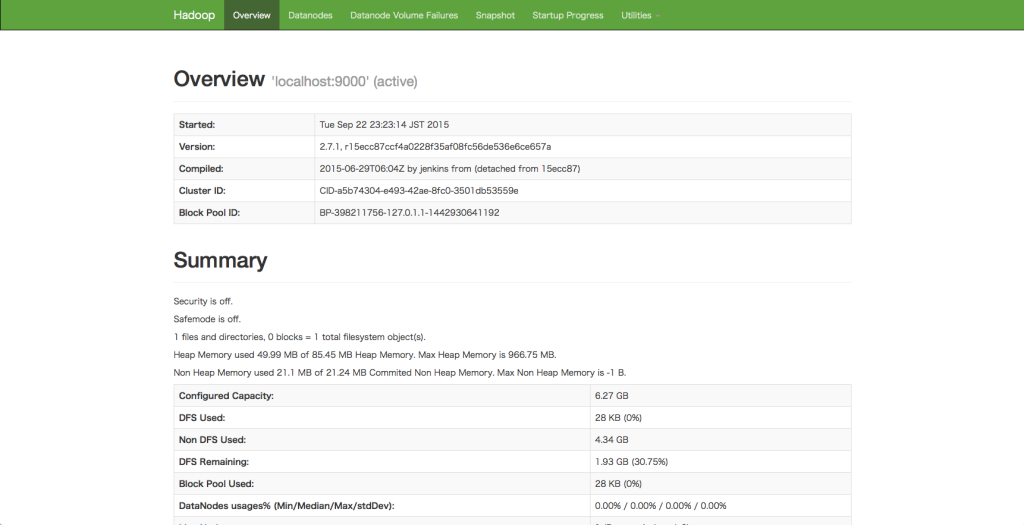Click the Block Pool ID value
This screenshot has width=1024, height=525.
pos(409,213)
